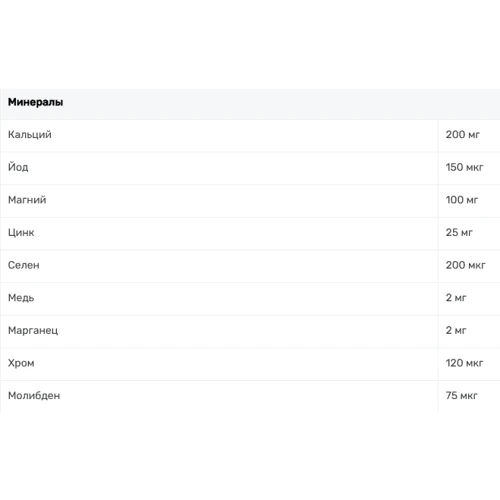Select the Медь row label
This screenshot has width=500, height=500.
pos(21,298)
